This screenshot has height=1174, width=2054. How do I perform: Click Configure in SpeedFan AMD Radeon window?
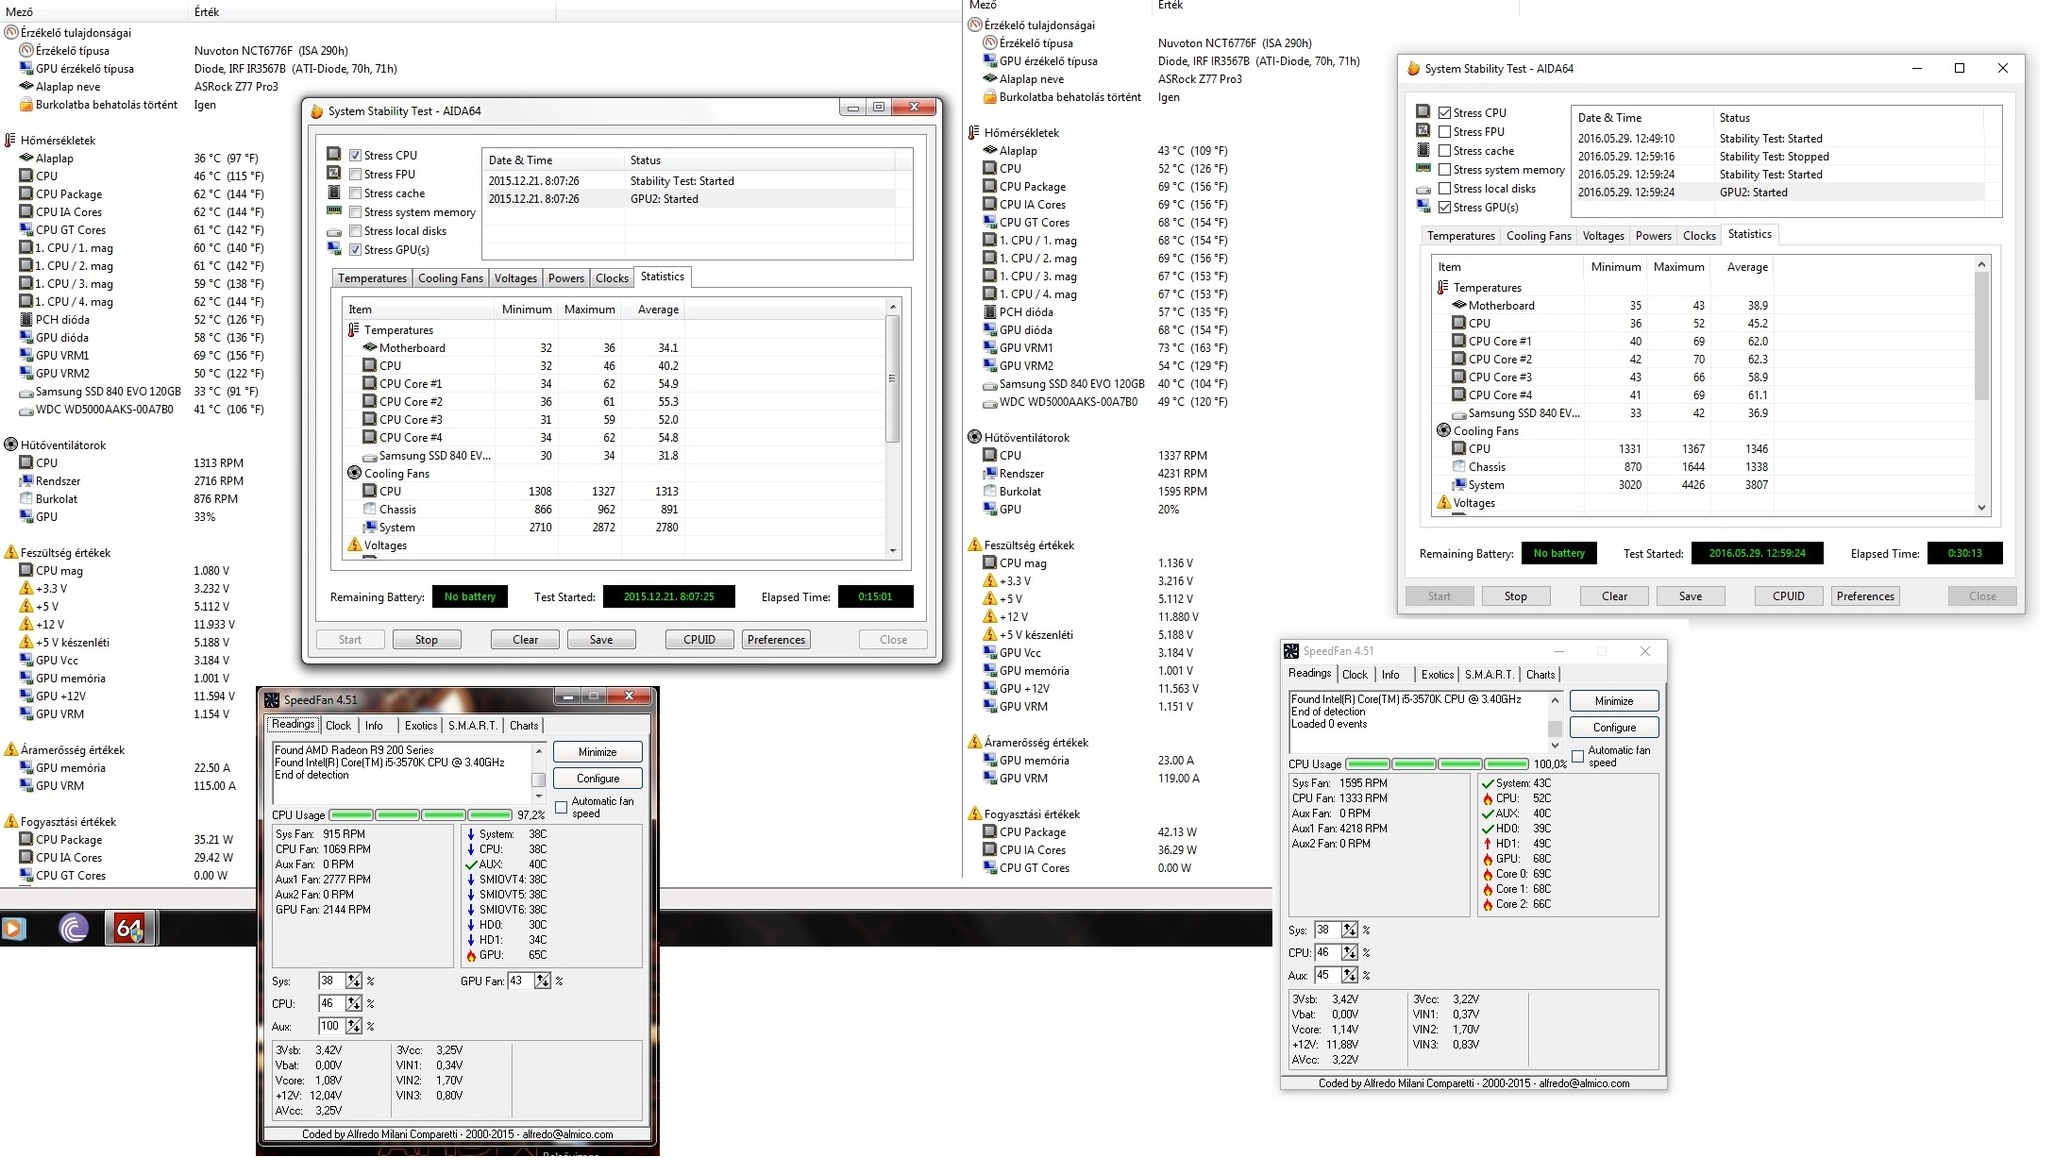[598, 779]
